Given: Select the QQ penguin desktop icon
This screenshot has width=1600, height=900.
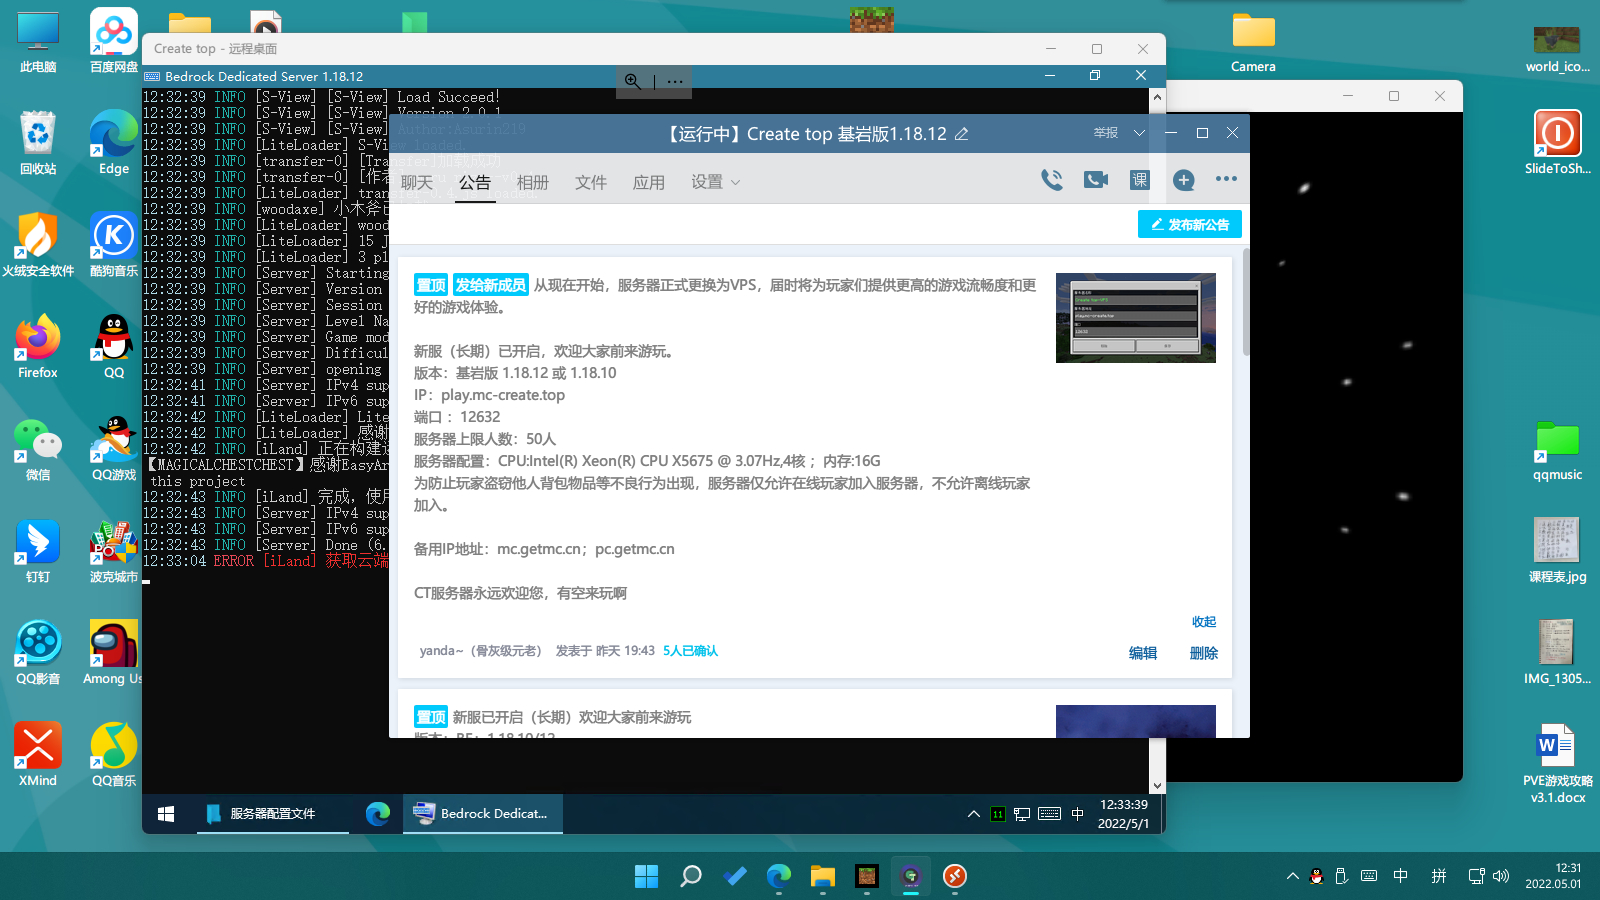Looking at the screenshot, I should tap(114, 347).
